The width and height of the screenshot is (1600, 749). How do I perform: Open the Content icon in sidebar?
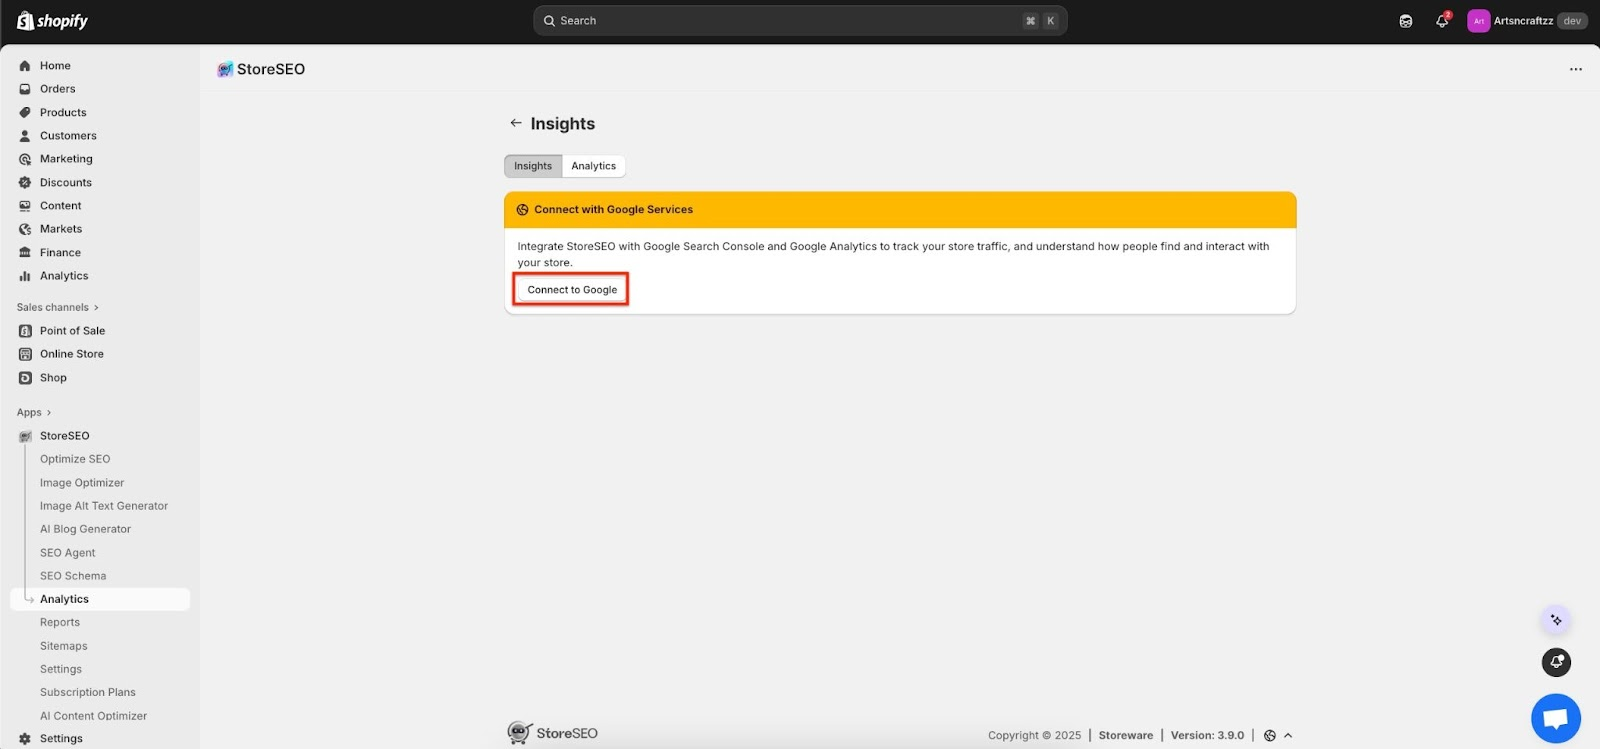coord(25,206)
